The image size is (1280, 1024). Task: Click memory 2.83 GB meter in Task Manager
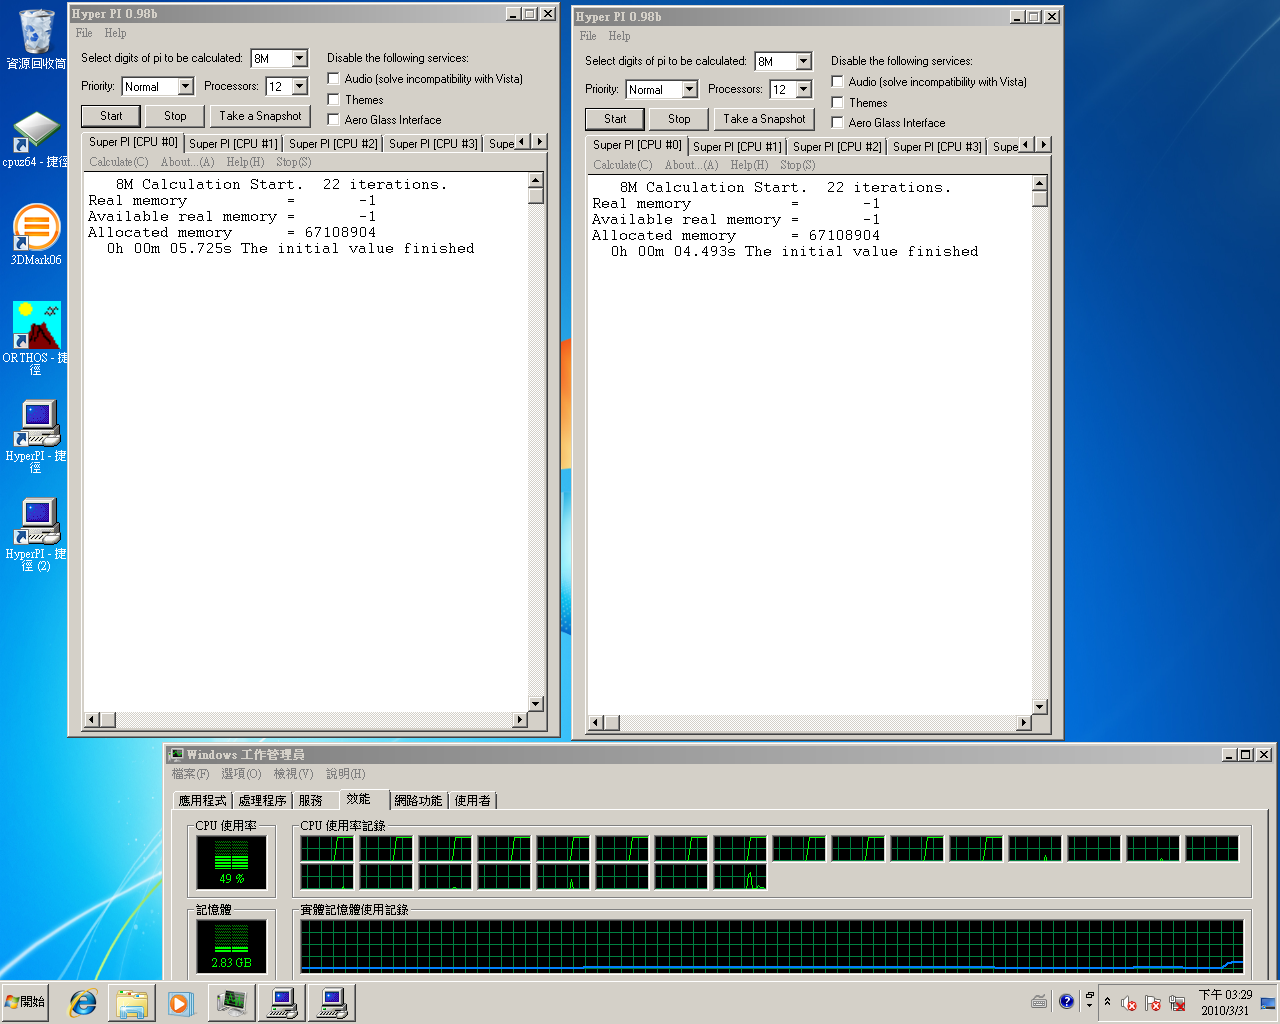coord(232,946)
